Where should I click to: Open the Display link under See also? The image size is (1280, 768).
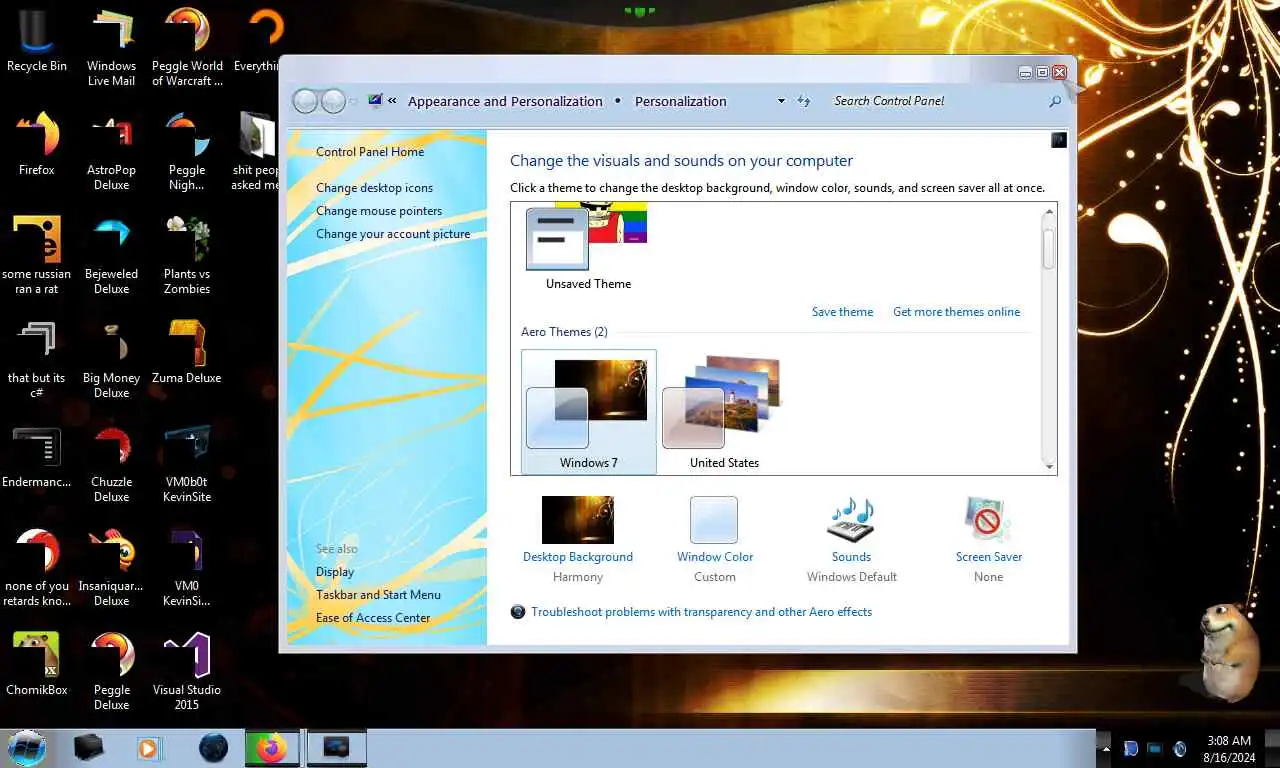pos(335,572)
